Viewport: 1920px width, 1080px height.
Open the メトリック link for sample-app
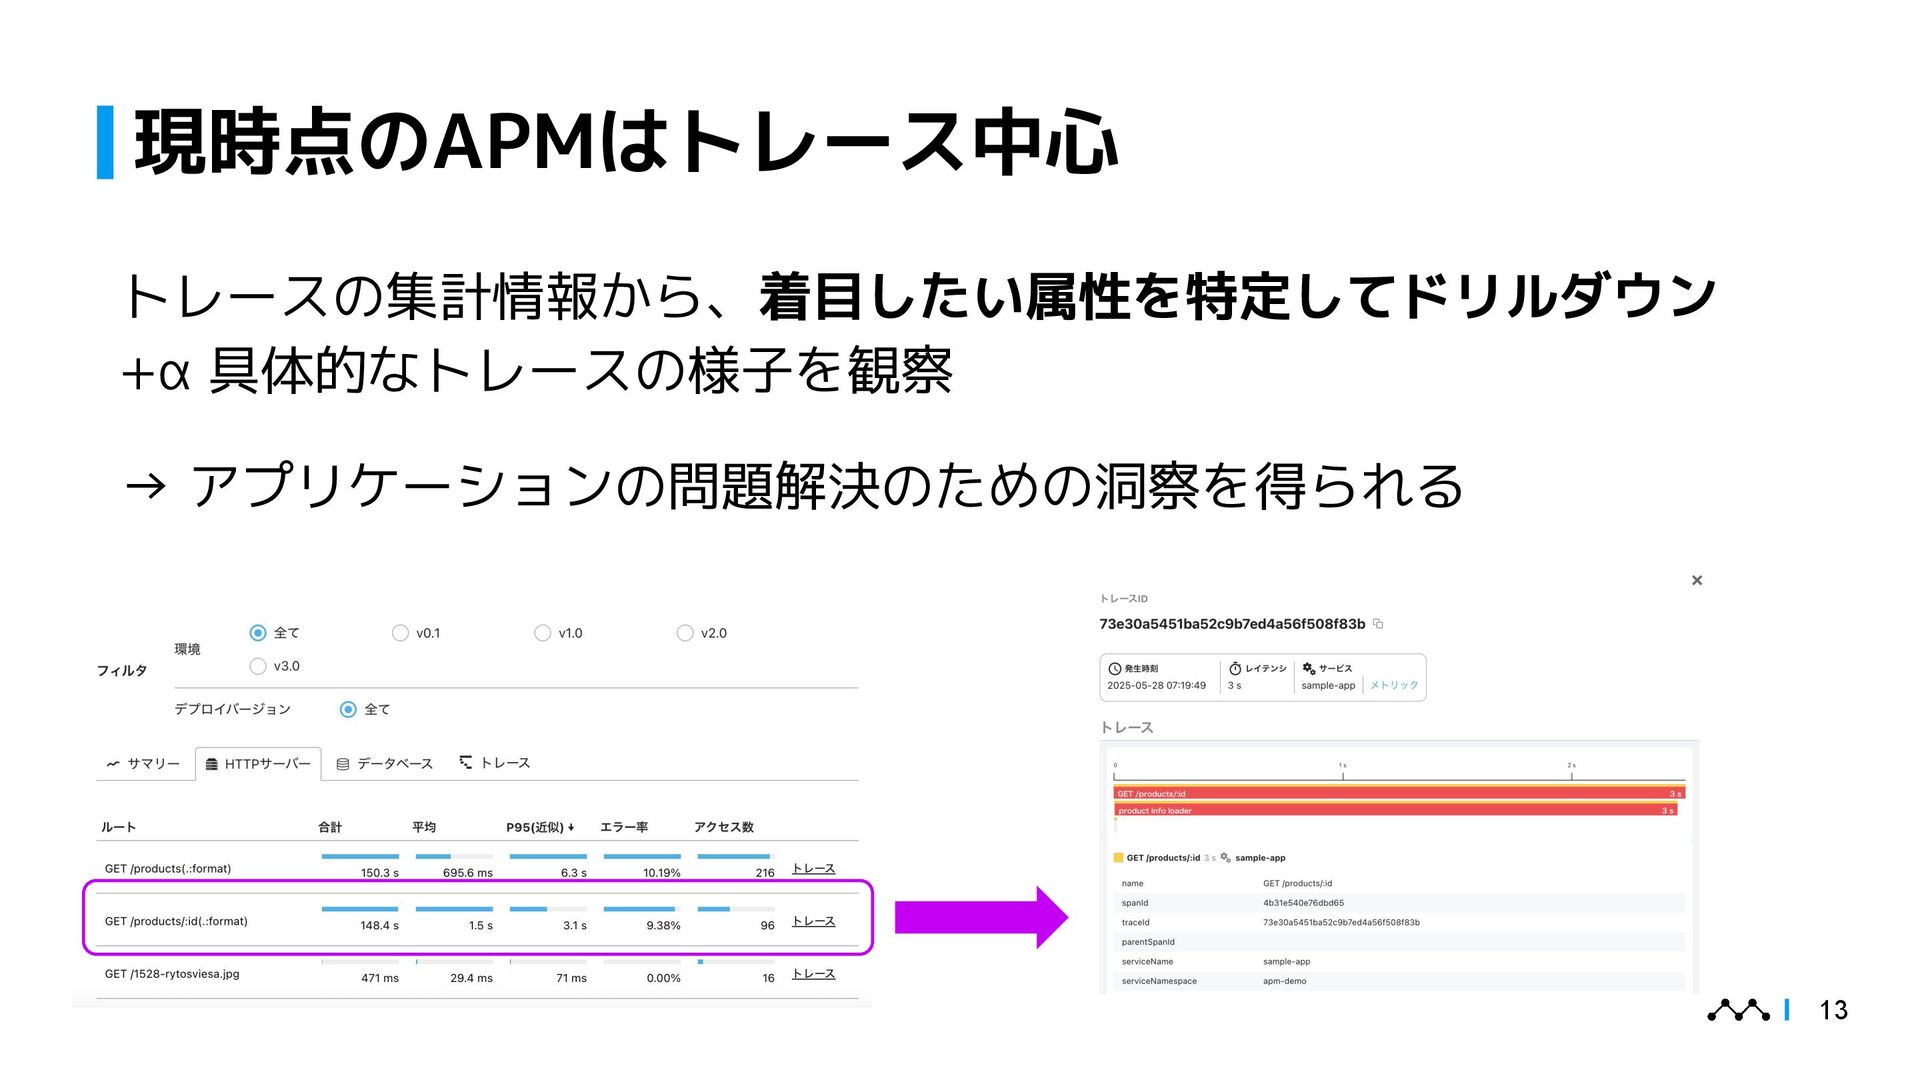pyautogui.click(x=1394, y=686)
